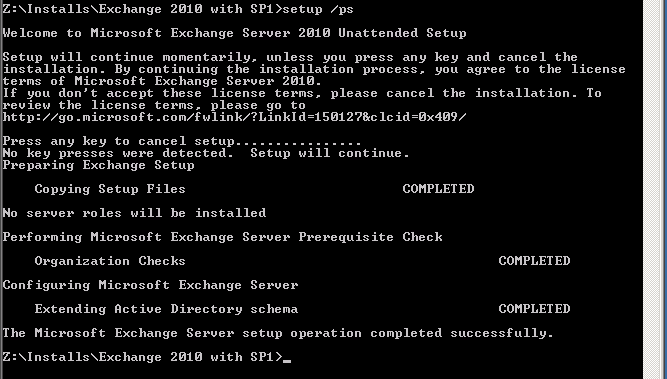Click the blinking cursor at the final prompt
This screenshot has height=379, width=667.
pos(287,361)
